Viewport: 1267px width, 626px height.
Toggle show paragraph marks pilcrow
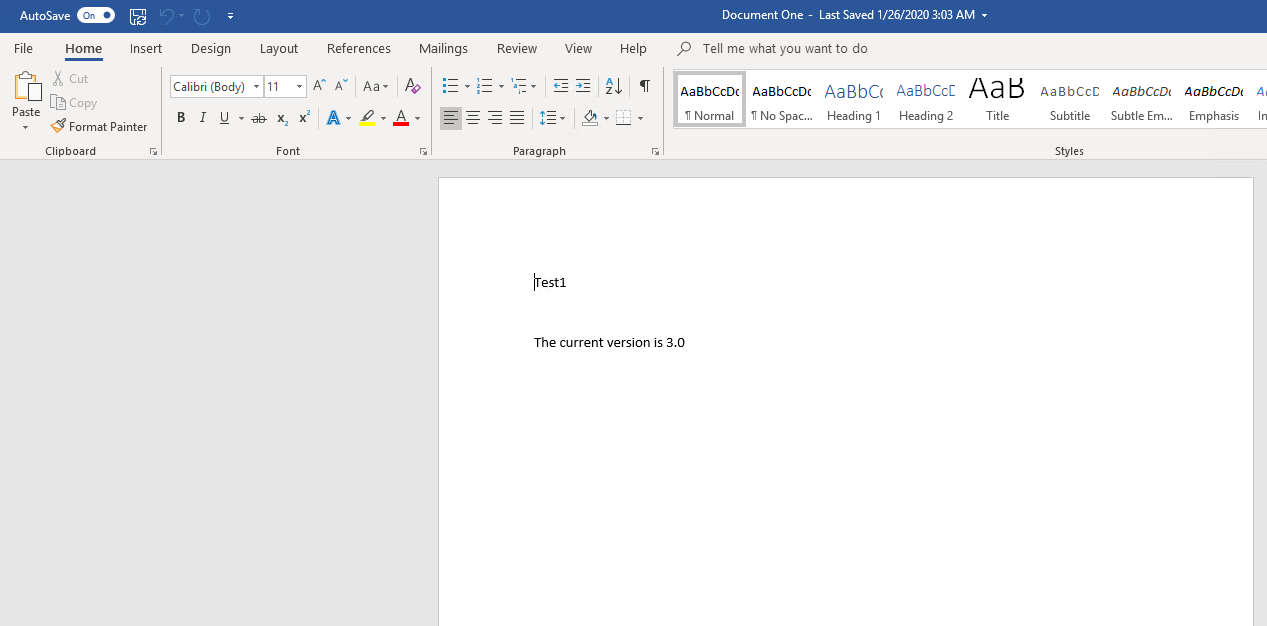[x=645, y=86]
